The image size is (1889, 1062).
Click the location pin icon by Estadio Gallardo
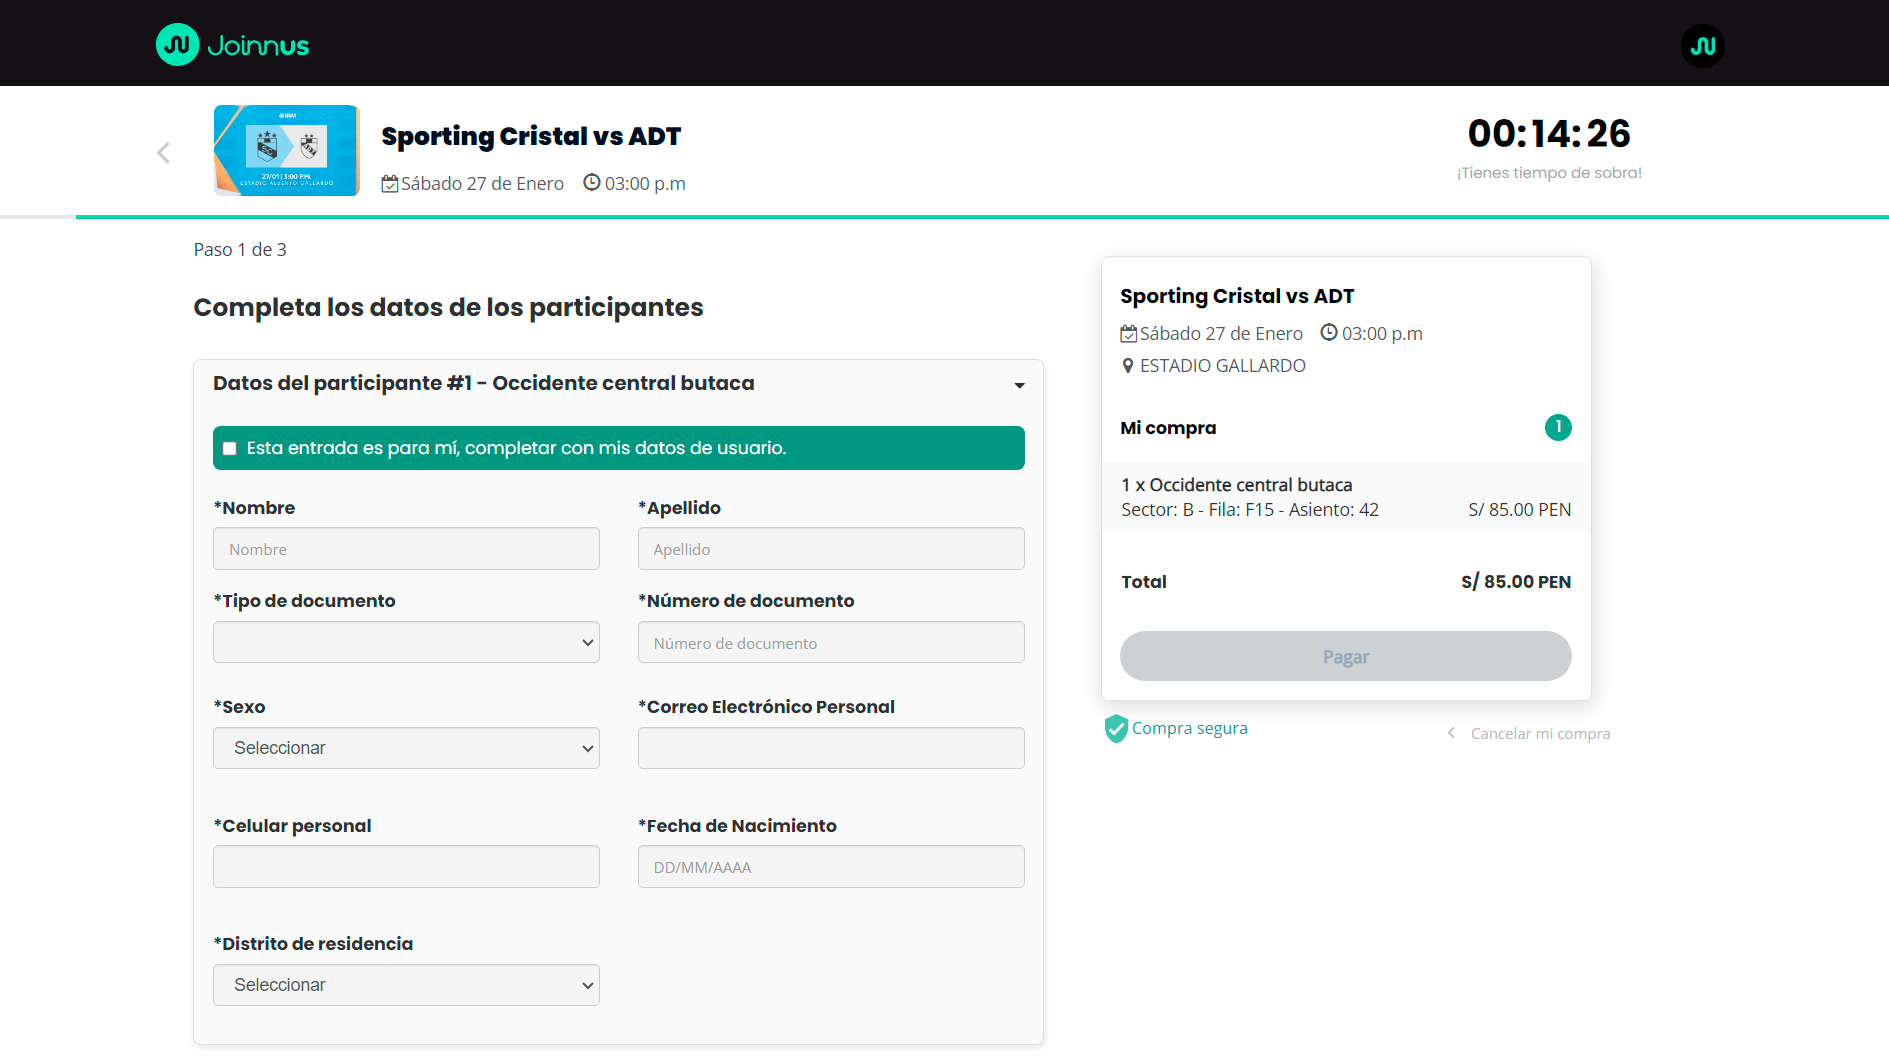[1128, 366]
